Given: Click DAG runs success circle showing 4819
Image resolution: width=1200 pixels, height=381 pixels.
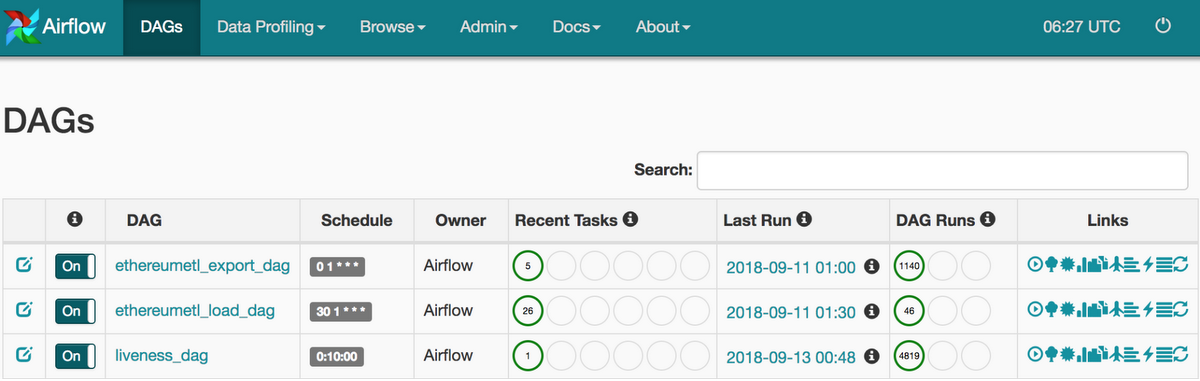Looking at the screenshot, I should tap(909, 356).
